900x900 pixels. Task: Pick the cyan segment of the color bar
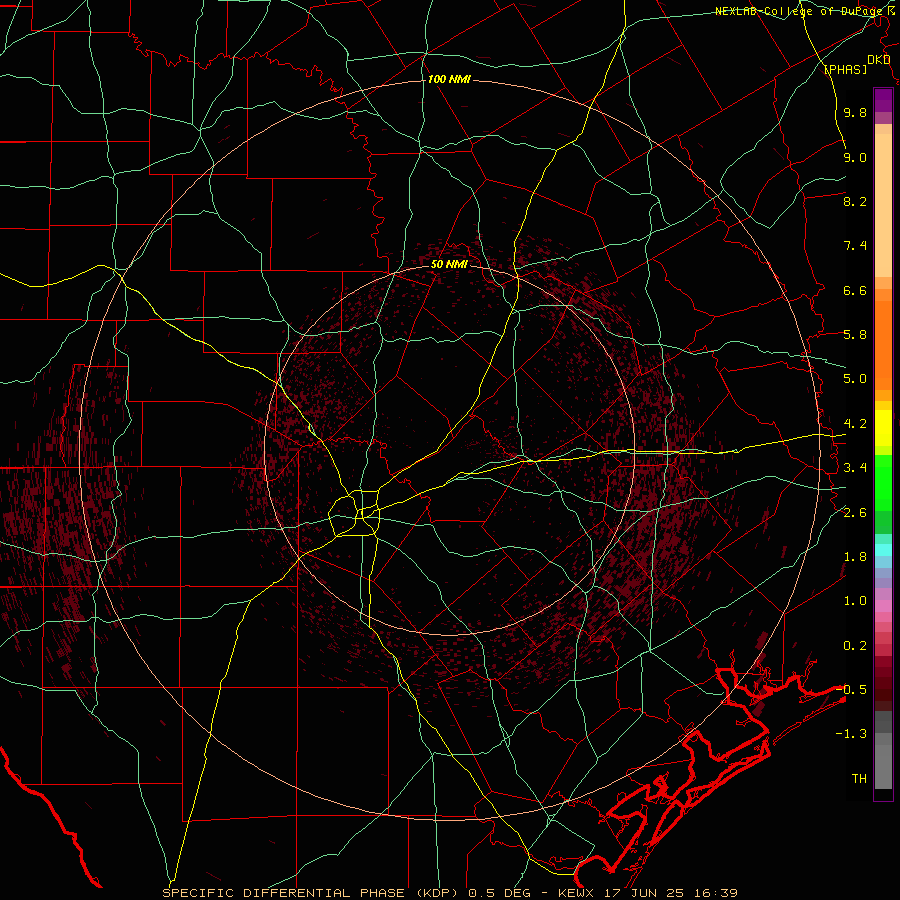point(883,549)
